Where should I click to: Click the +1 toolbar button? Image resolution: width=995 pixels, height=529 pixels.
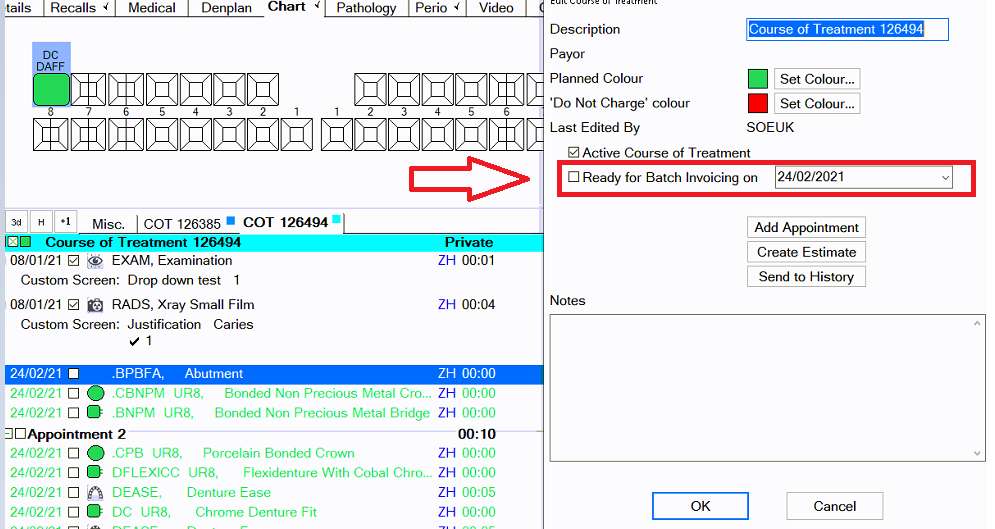point(65,222)
